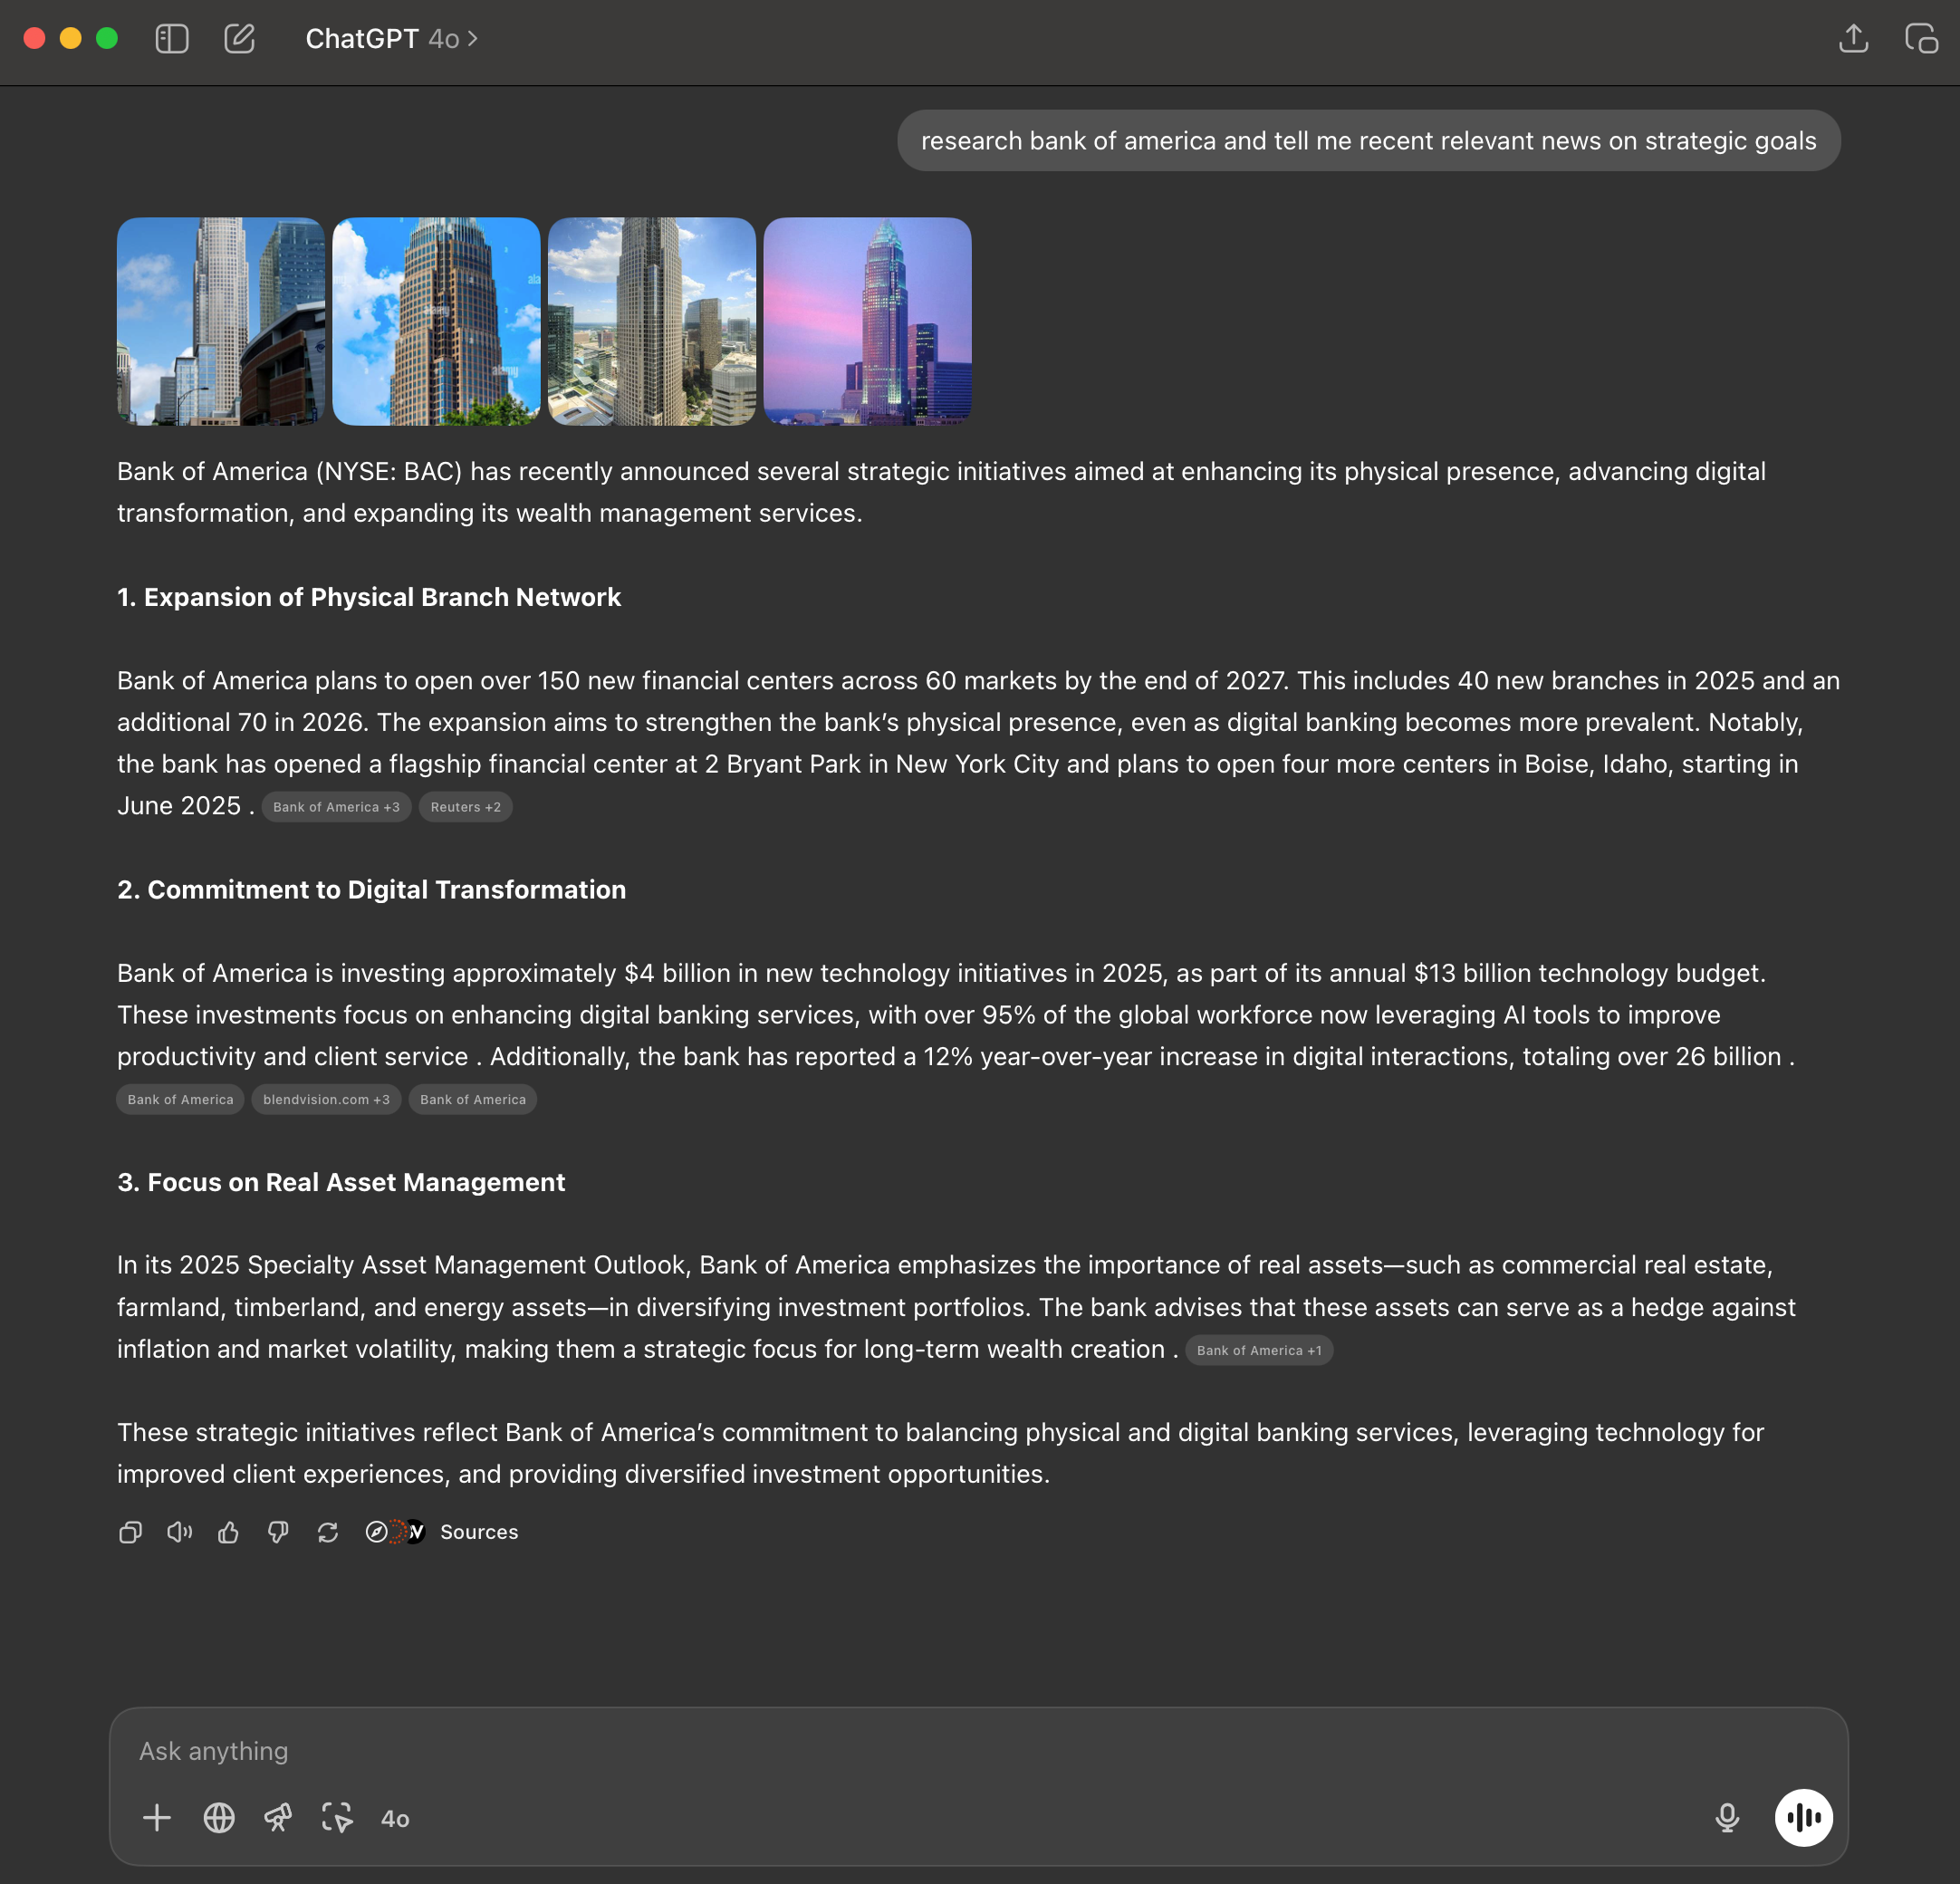1960x1884 pixels.
Task: Click the plus attach button
Action: click(157, 1818)
